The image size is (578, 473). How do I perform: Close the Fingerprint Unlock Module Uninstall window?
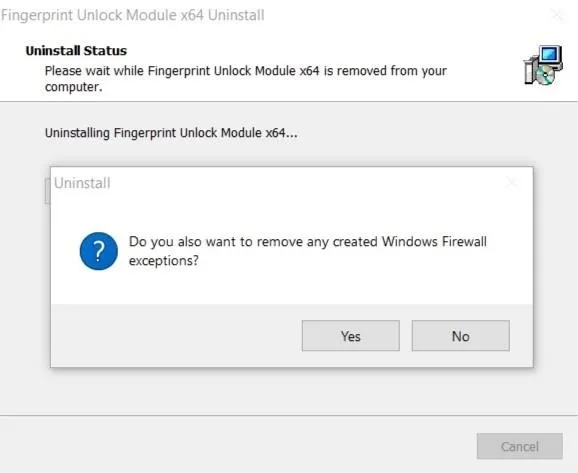pos(557,15)
